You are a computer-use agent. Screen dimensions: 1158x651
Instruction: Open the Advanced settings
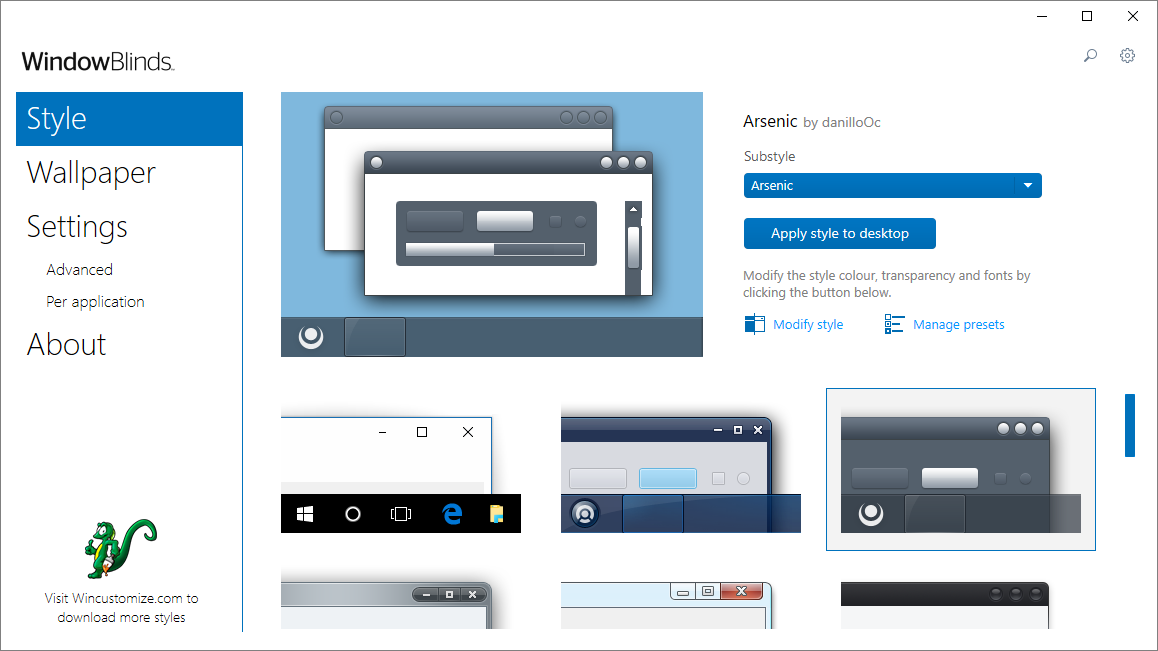pos(79,269)
